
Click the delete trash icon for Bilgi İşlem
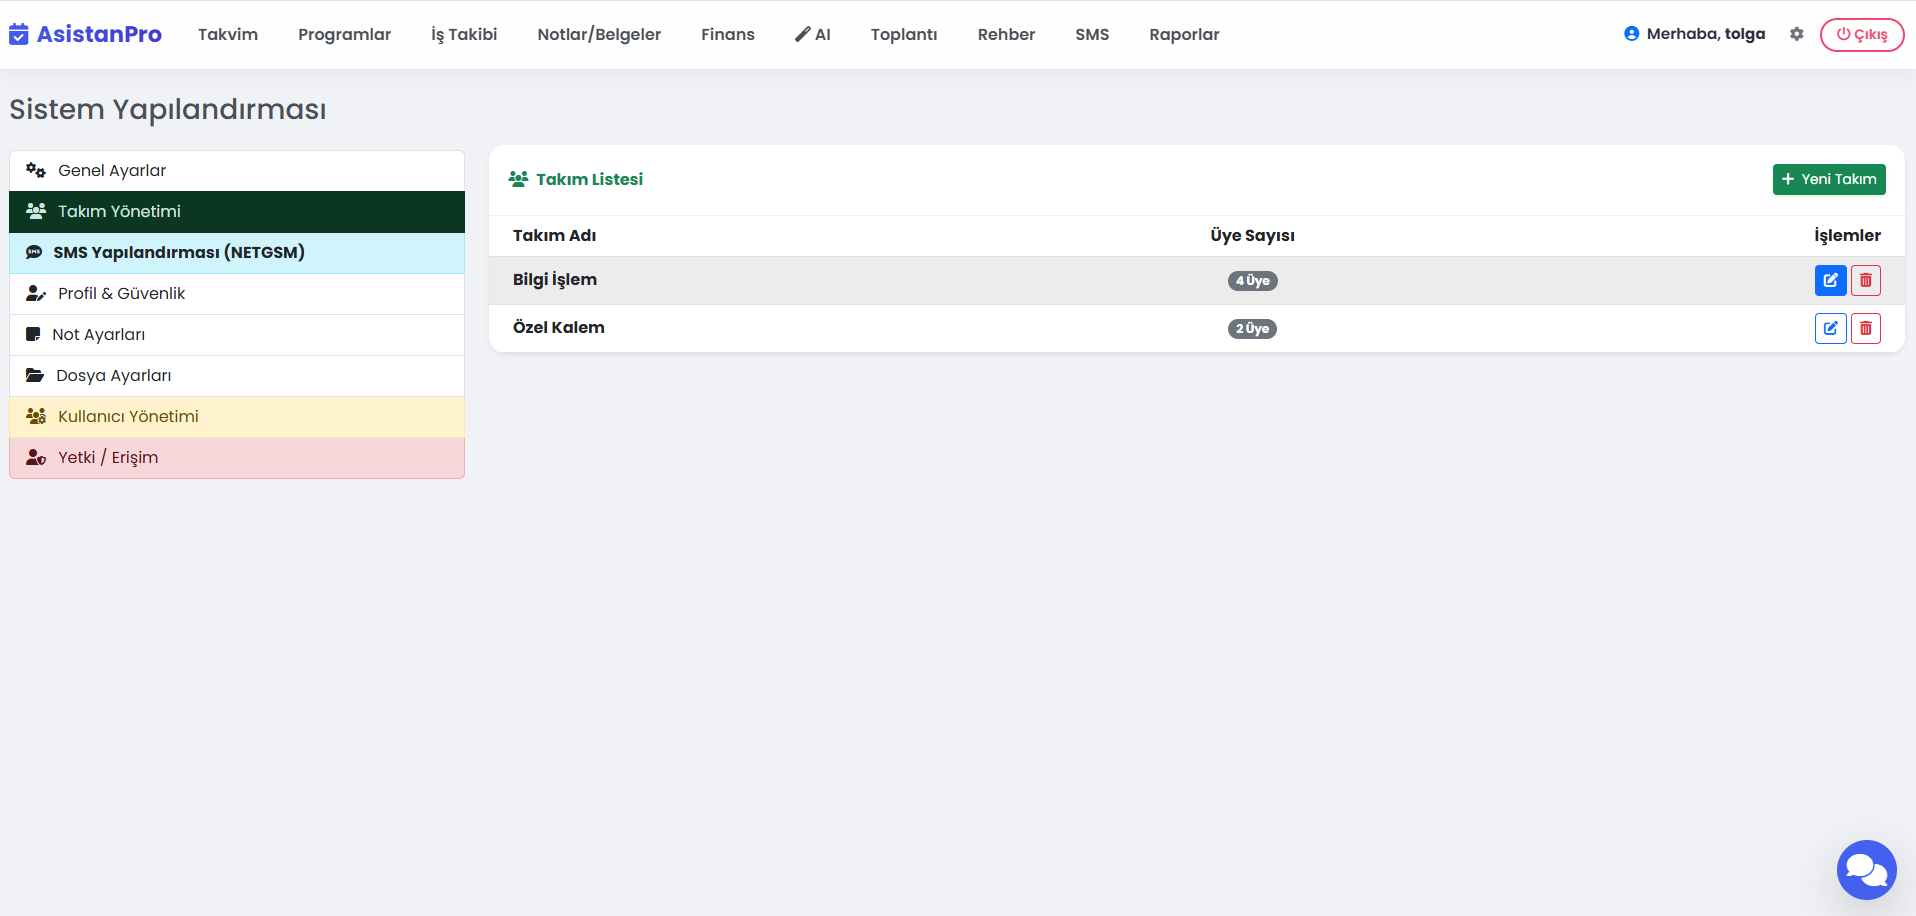click(x=1865, y=281)
